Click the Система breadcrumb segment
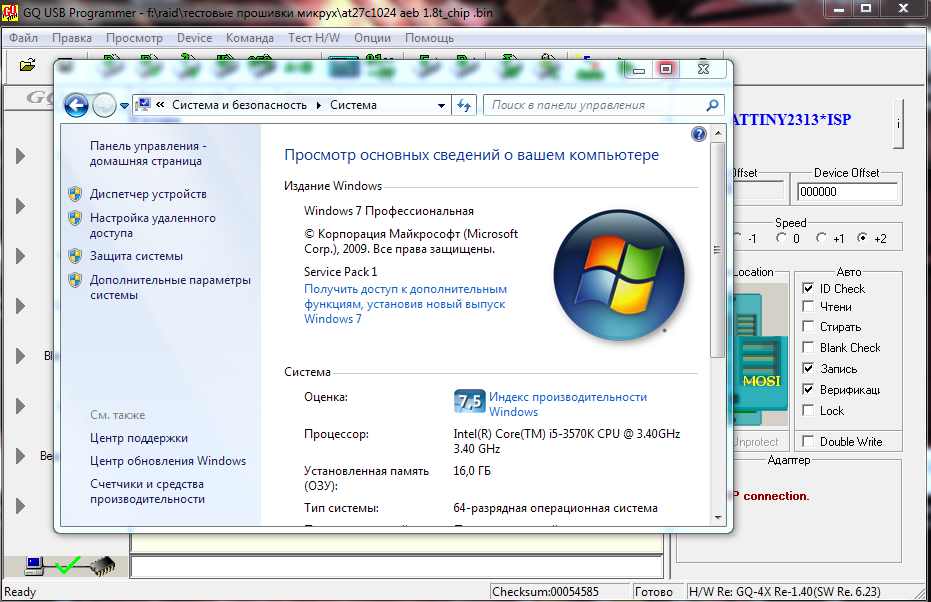931x602 pixels. point(353,105)
